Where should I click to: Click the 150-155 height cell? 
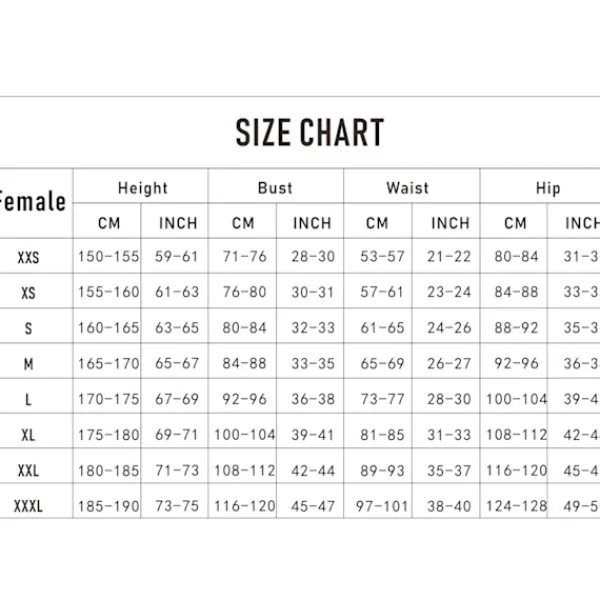tap(108, 257)
